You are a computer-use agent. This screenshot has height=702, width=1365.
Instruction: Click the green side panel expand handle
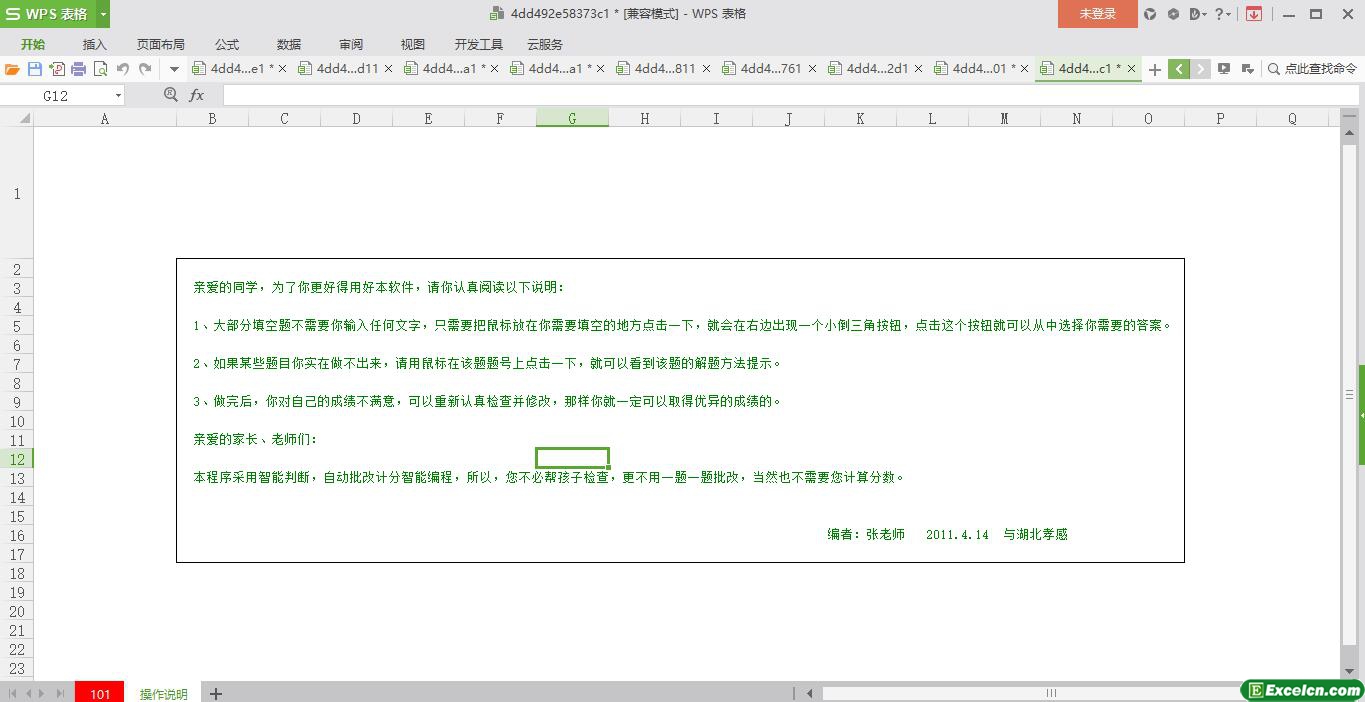[x=1362, y=414]
